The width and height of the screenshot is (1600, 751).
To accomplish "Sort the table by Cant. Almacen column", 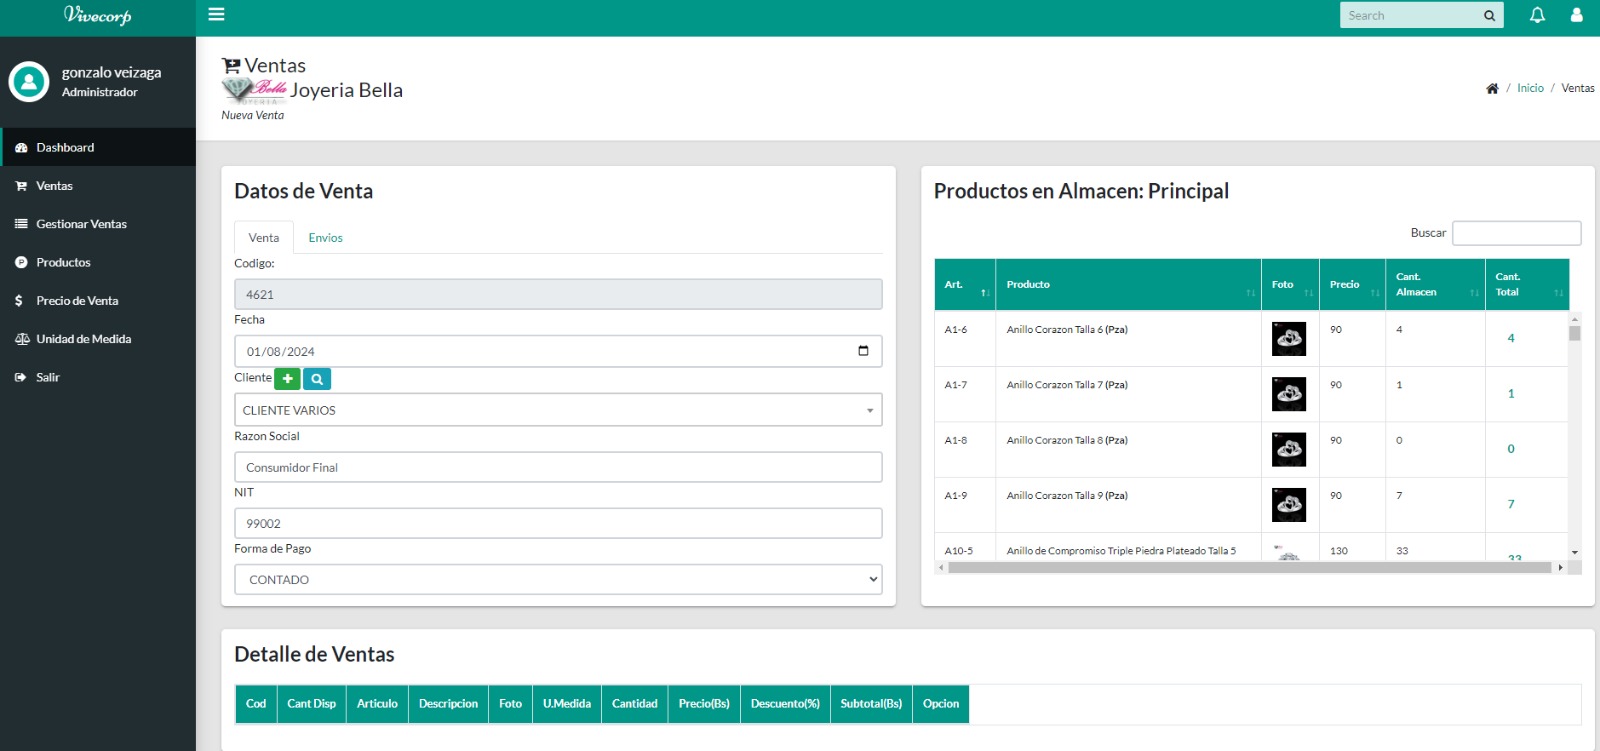I will click(x=1434, y=285).
